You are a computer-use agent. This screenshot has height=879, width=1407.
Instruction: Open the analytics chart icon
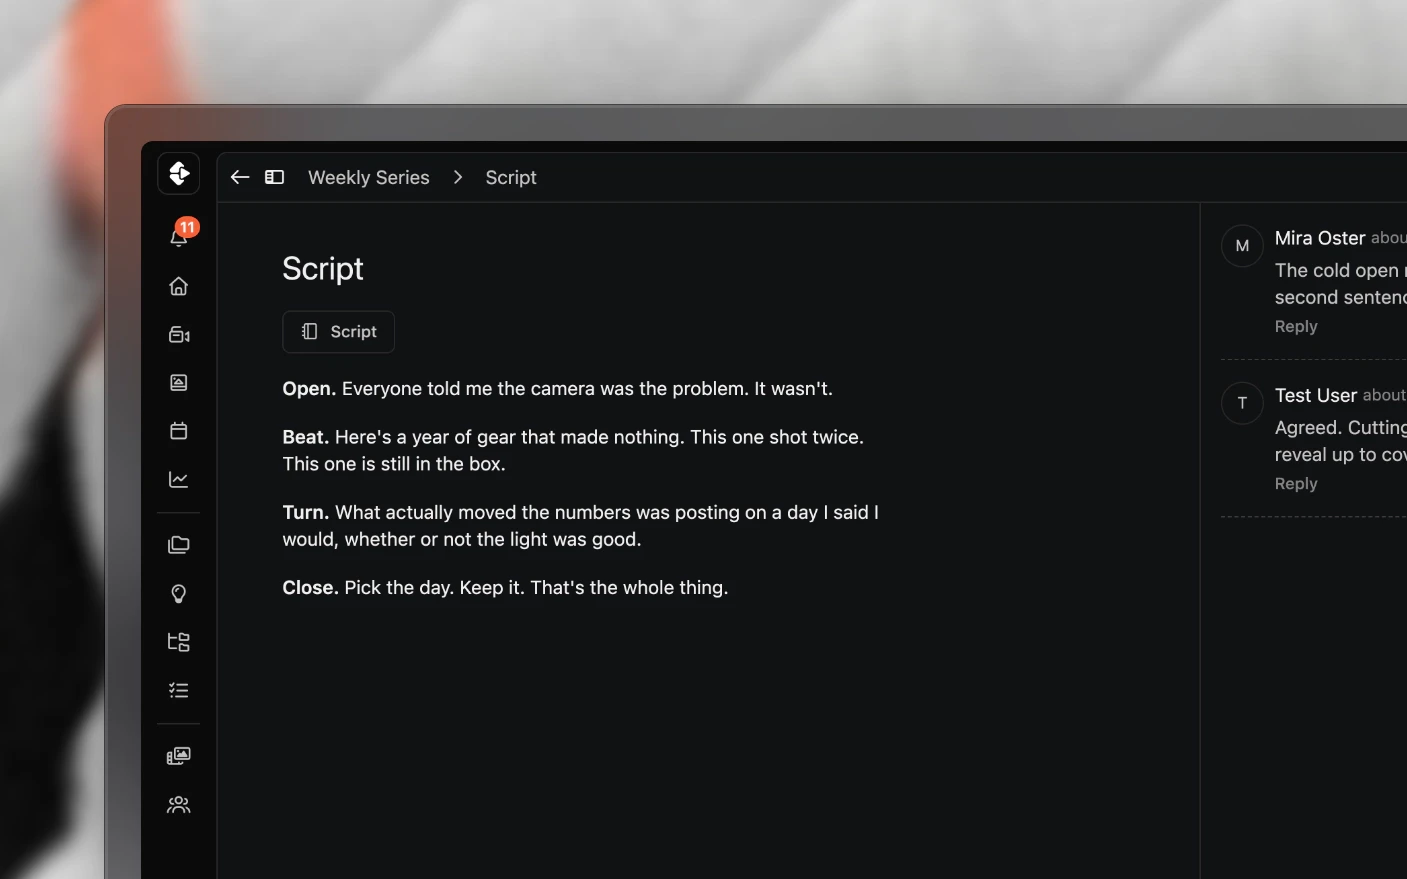click(x=179, y=480)
